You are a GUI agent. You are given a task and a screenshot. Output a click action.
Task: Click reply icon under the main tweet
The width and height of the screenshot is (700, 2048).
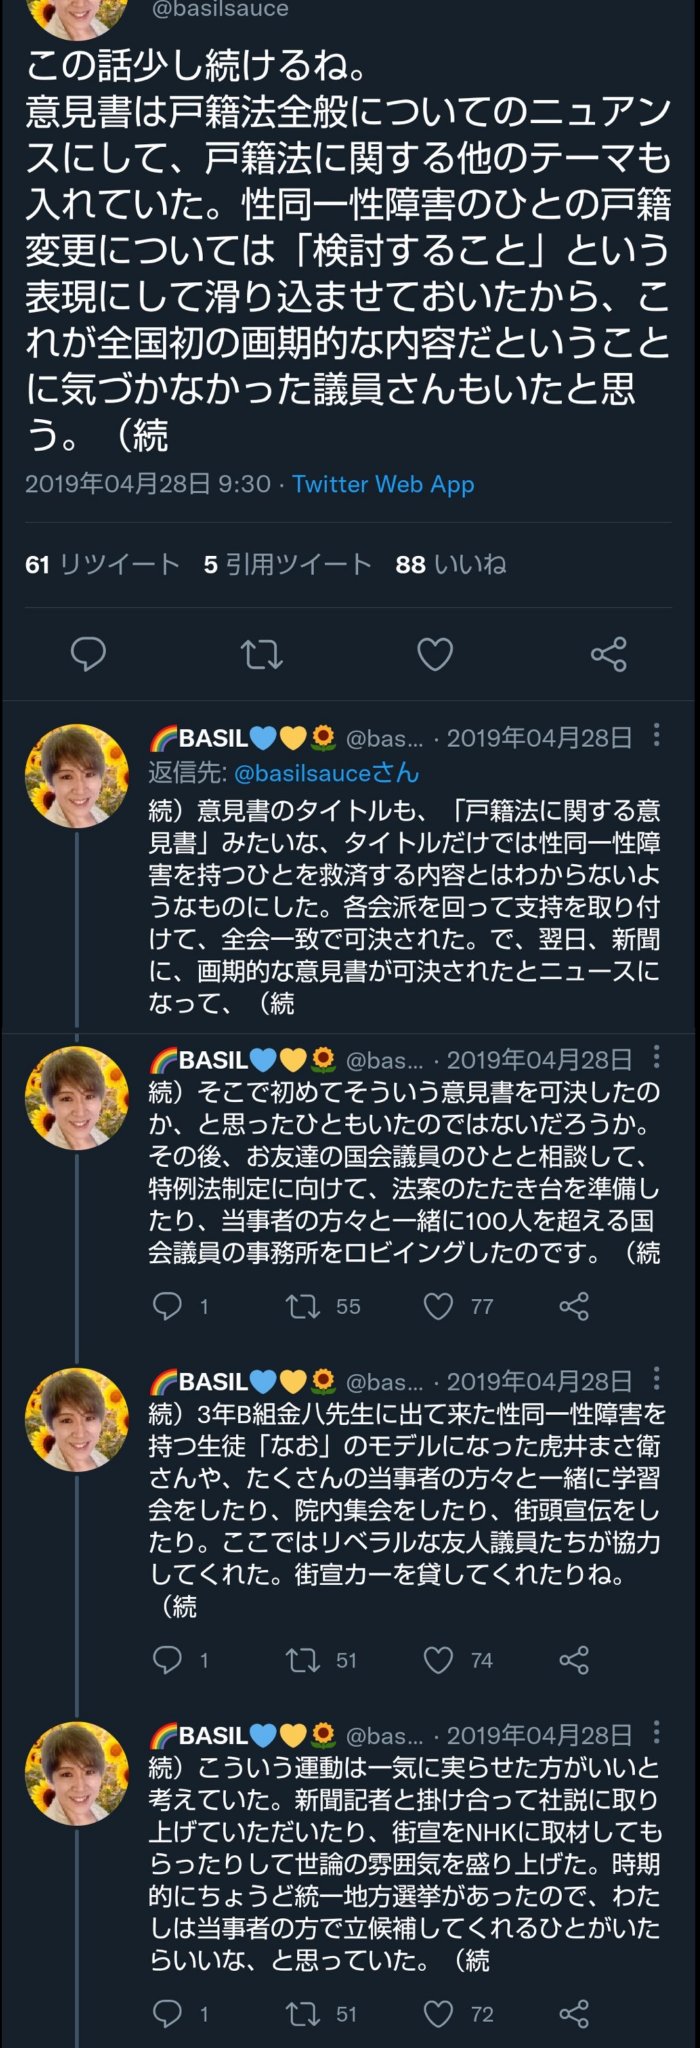click(88, 654)
